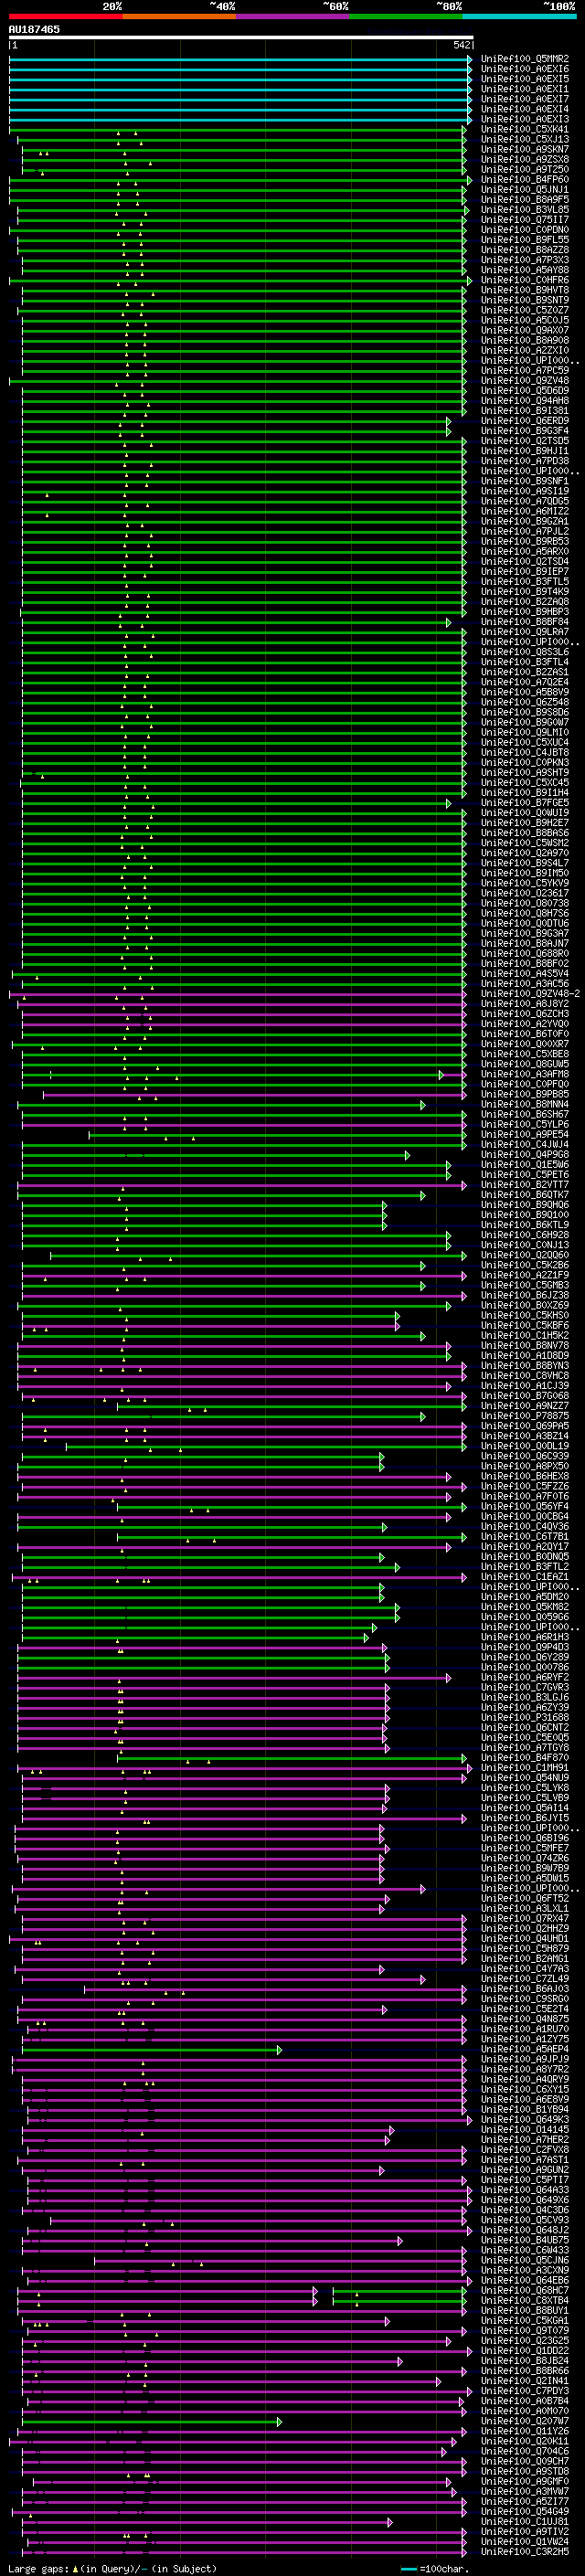
Task: Click the =100char. scale legend
Action: click(x=434, y=2568)
